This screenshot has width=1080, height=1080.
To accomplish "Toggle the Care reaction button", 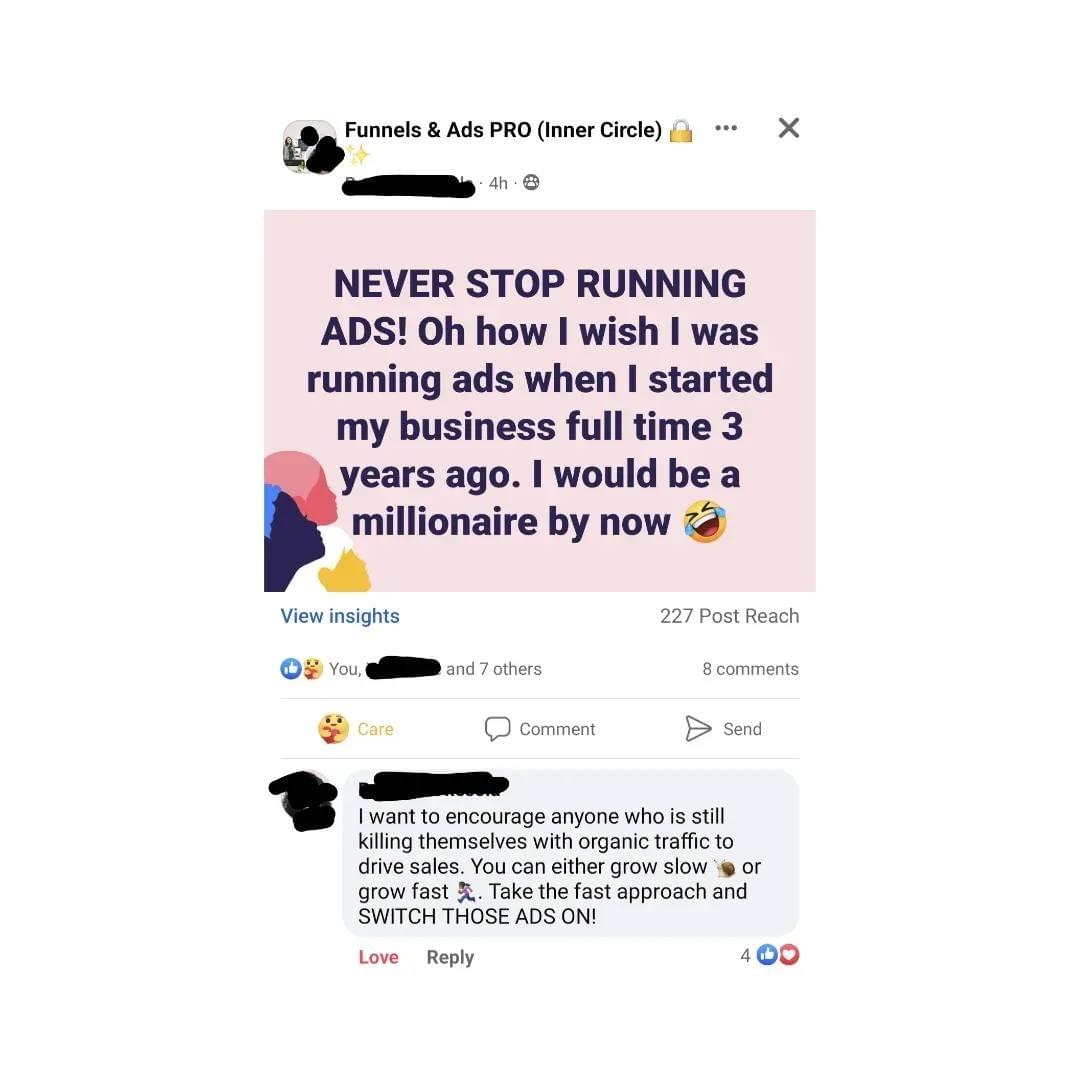I will (x=355, y=729).
